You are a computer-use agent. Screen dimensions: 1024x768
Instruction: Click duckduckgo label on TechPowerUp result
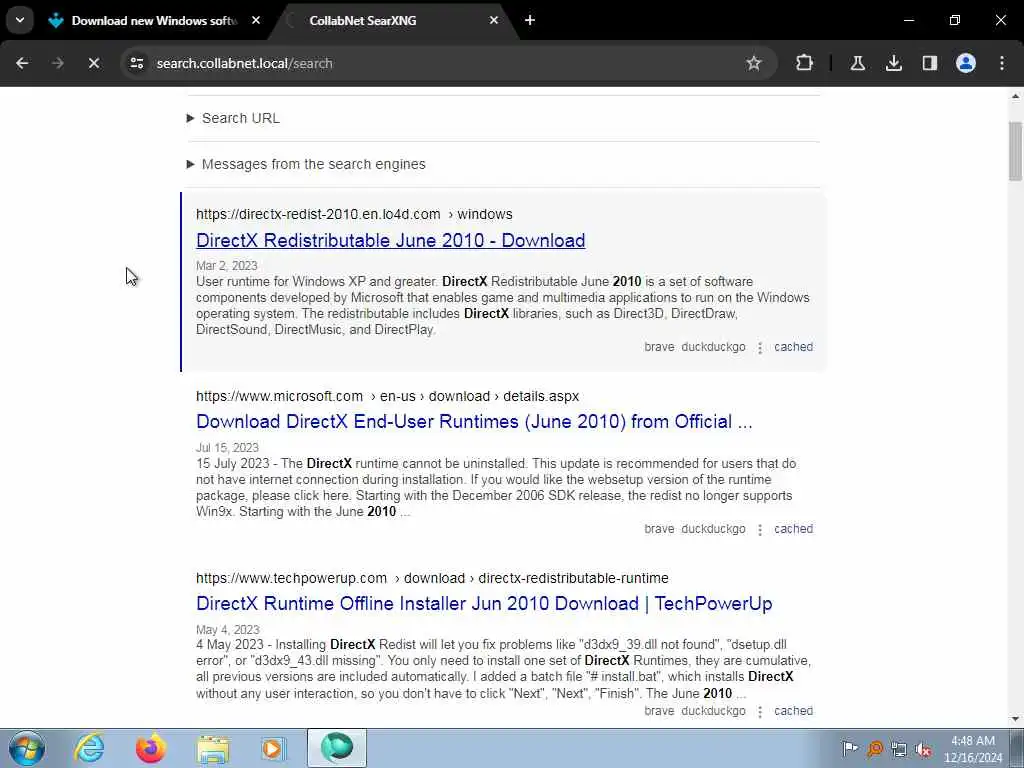click(713, 711)
